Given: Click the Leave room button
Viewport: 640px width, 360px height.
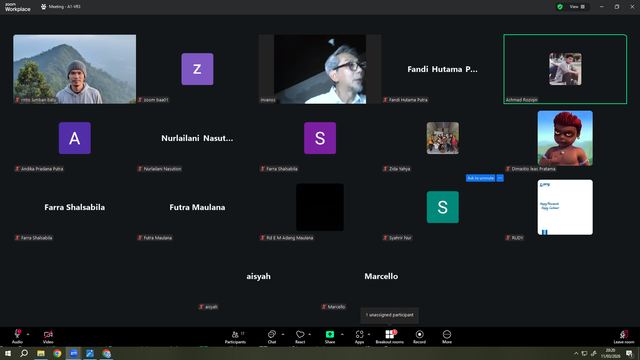Looking at the screenshot, I should (x=624, y=336).
